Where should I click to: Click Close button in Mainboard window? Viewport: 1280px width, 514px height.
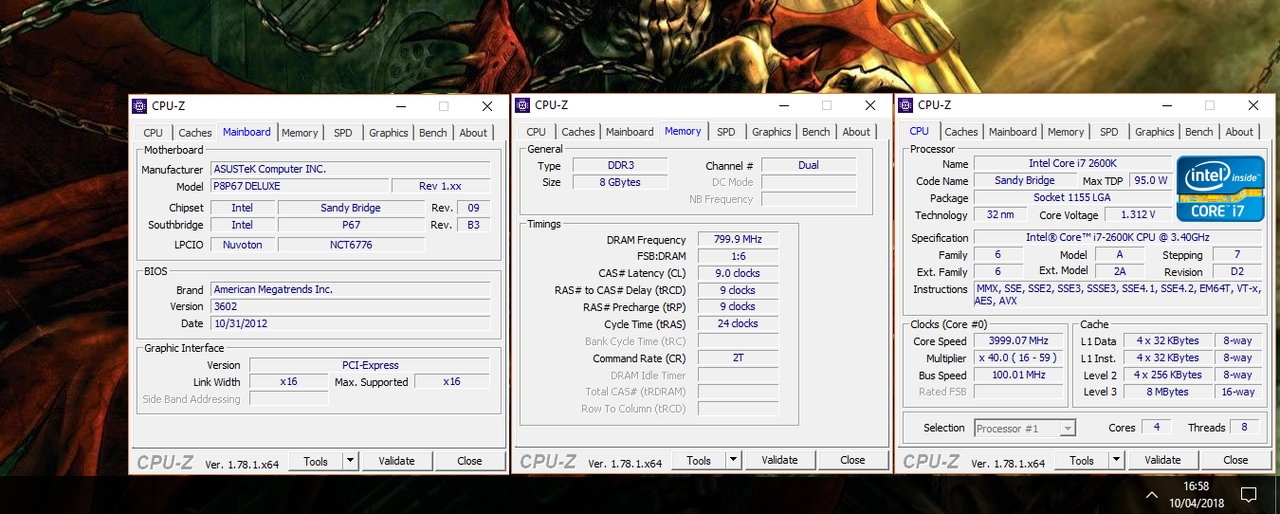point(470,461)
